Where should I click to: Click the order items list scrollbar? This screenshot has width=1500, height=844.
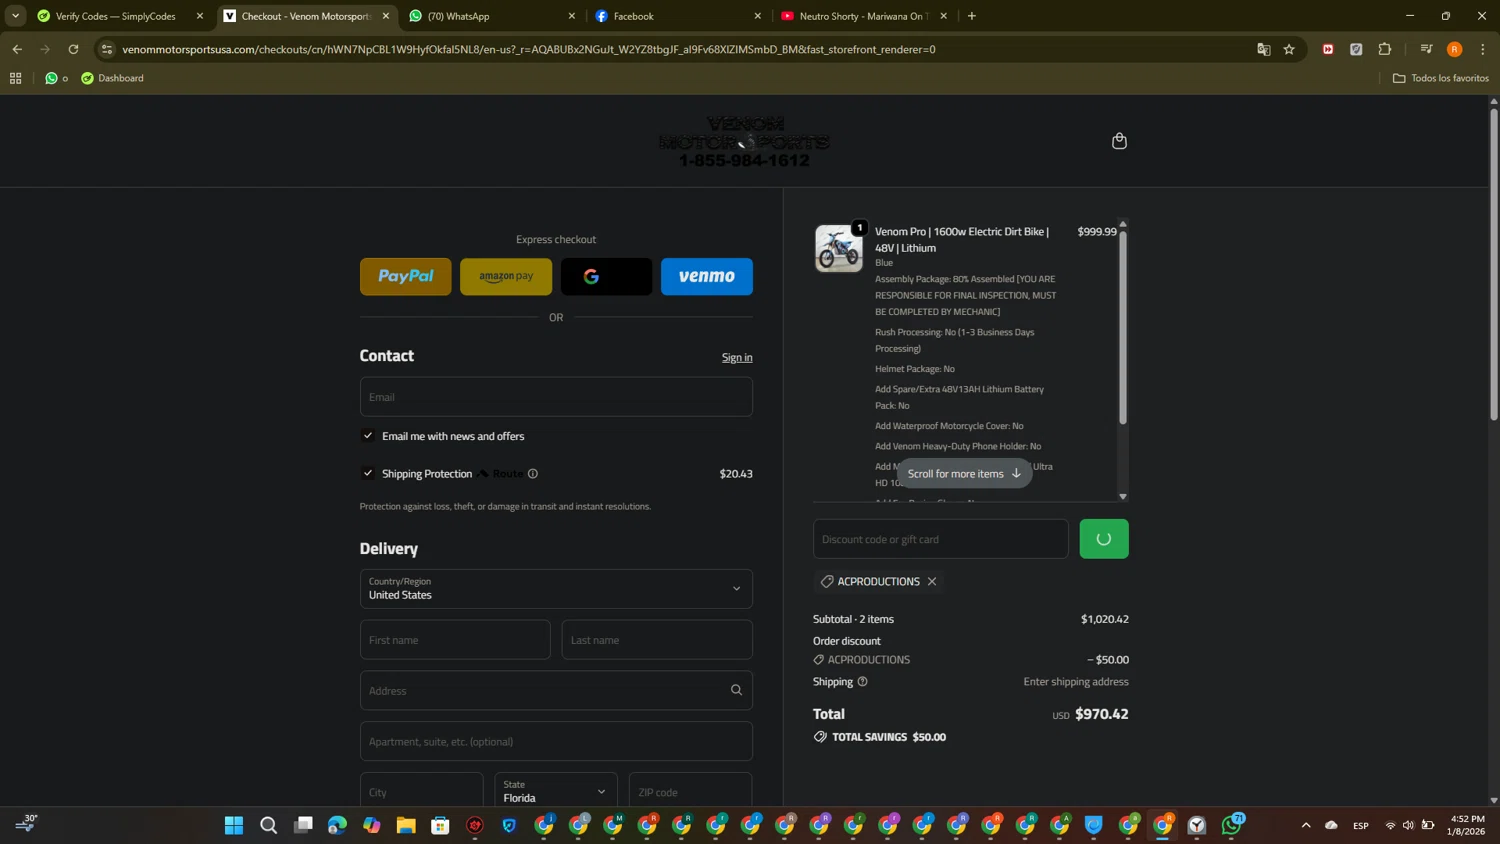click(1123, 328)
